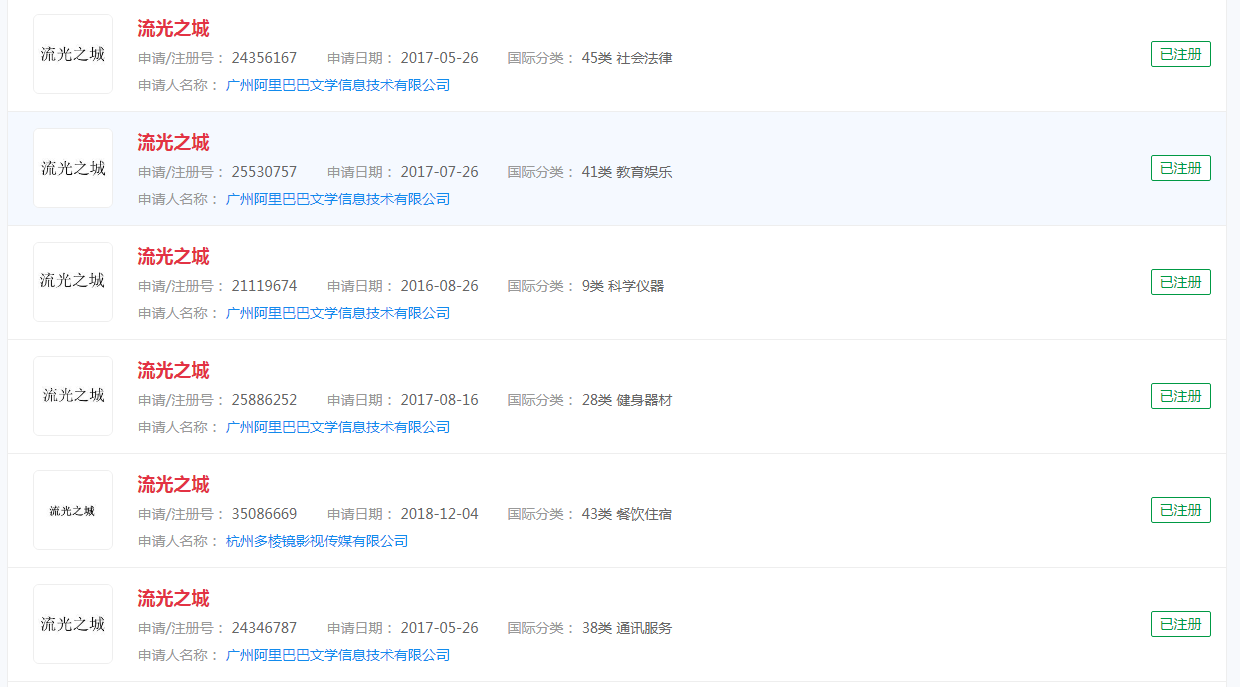Open applicant 广州阿里巴巴文学 in 28类 row

tap(338, 427)
